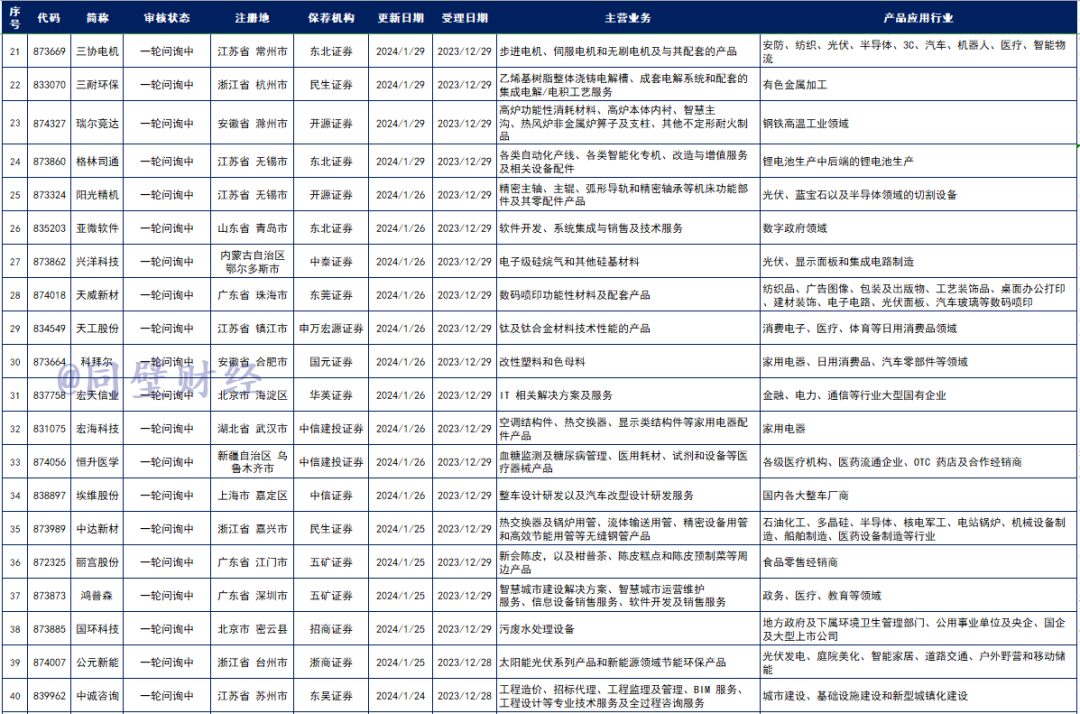Click sponsor cell 华英证券
1080x714 pixels.
331,395
